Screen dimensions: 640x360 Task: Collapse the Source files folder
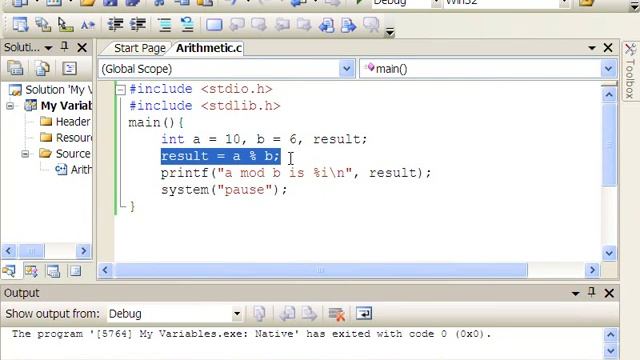click(x=25, y=154)
